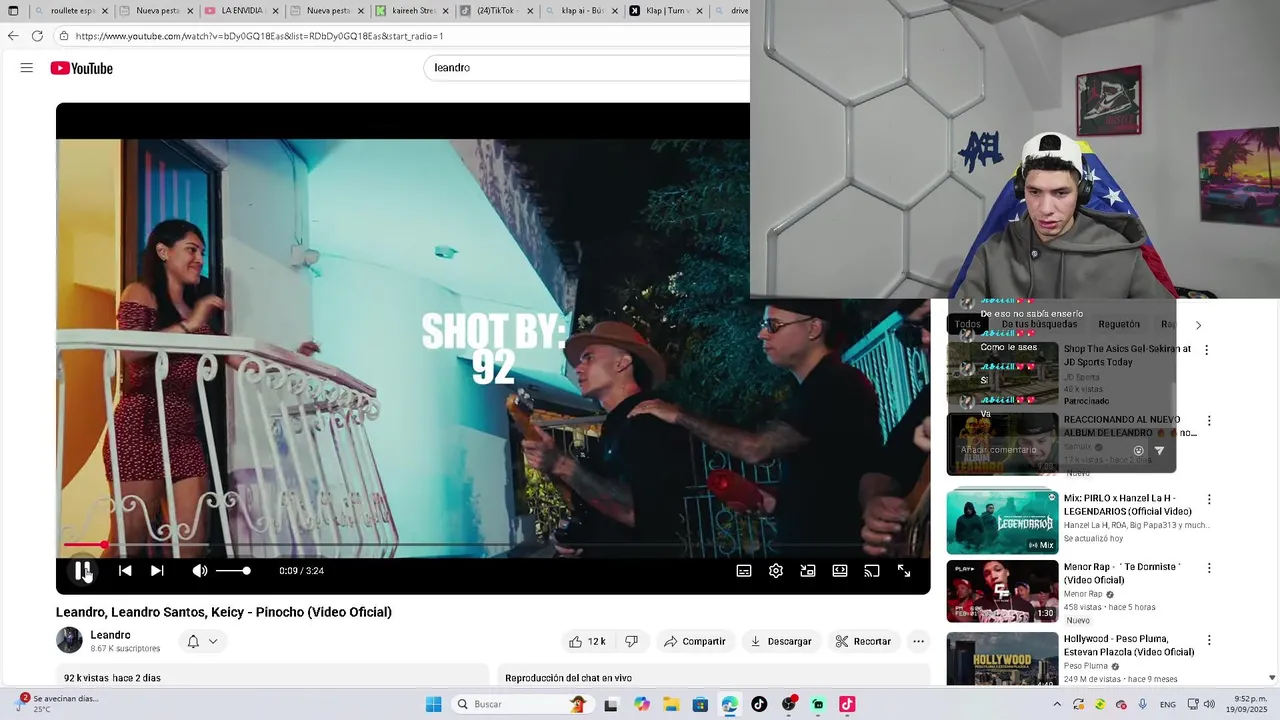Viewport: 1280px width, 720px height.
Task: Open Leandro channel avatar
Action: tap(69, 640)
